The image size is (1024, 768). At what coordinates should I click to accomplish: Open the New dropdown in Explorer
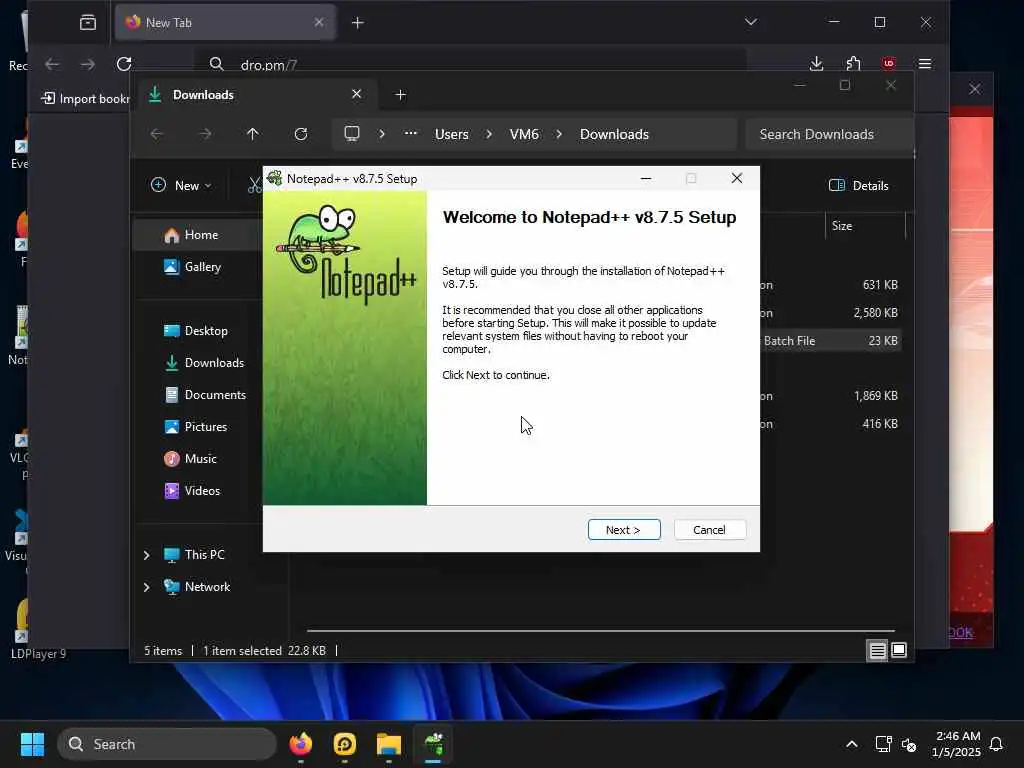(x=181, y=185)
